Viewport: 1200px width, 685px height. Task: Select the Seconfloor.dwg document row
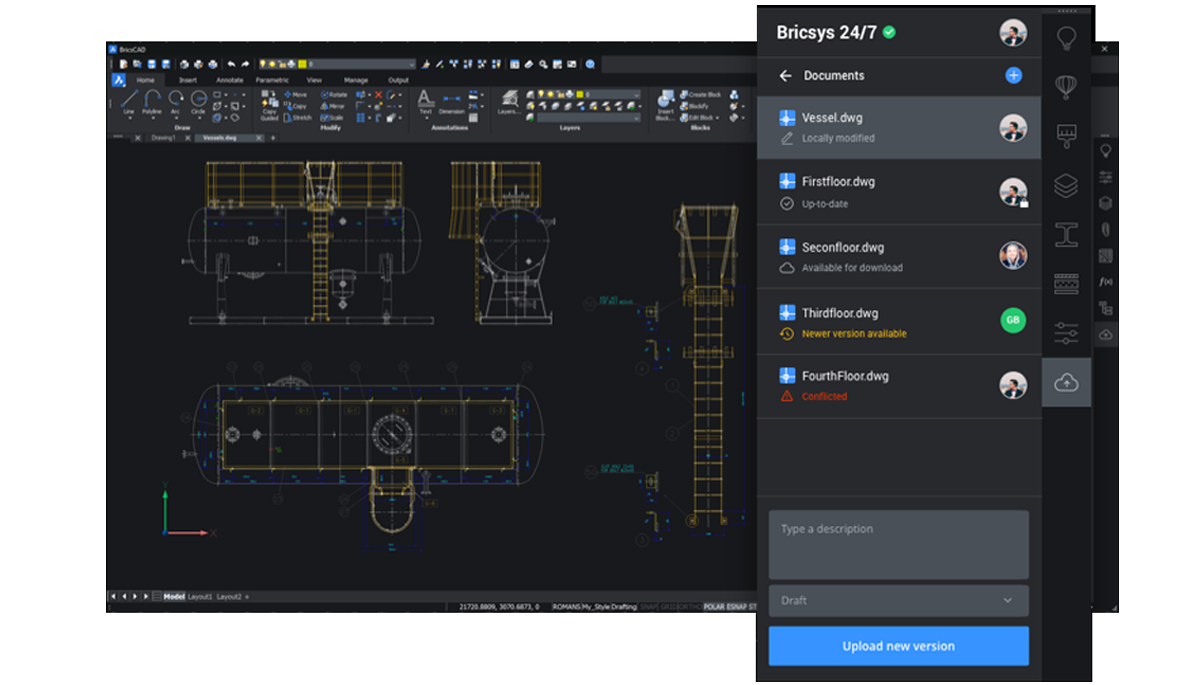898,257
